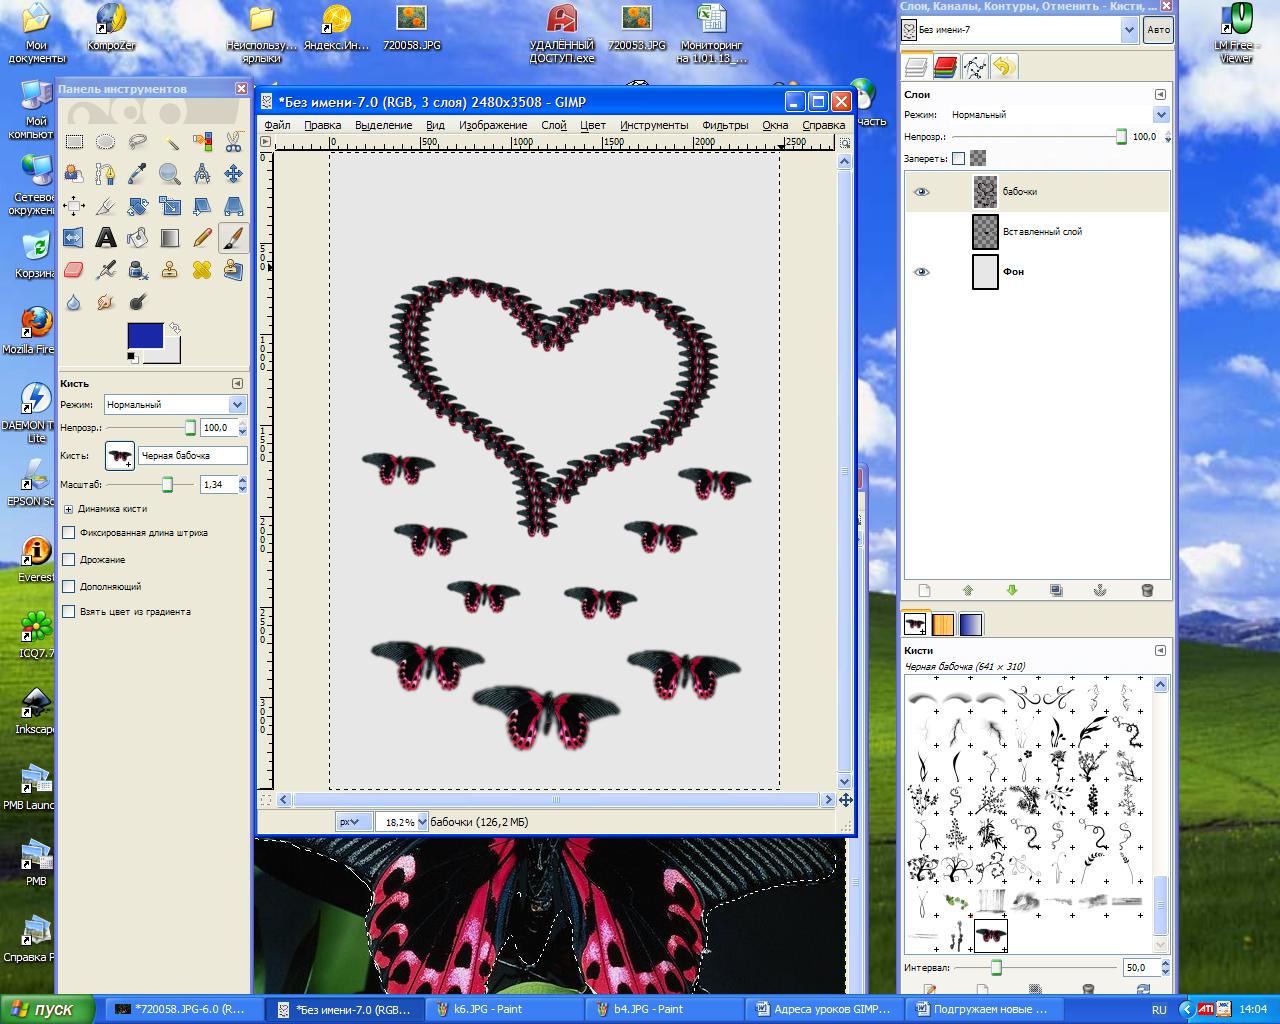This screenshot has width=1280, height=1024.
Task: Hide the Фон layer eye
Action: 921,272
